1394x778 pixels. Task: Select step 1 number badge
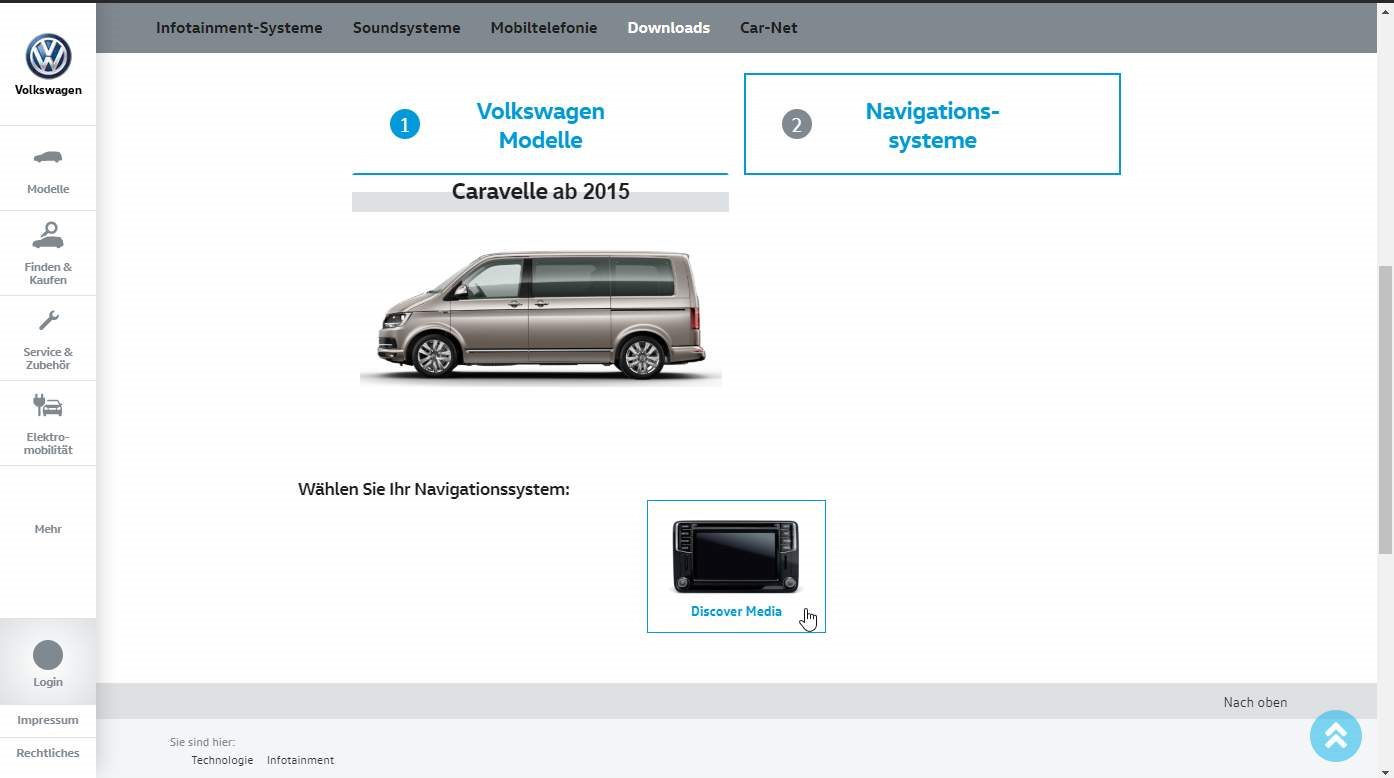click(x=405, y=125)
